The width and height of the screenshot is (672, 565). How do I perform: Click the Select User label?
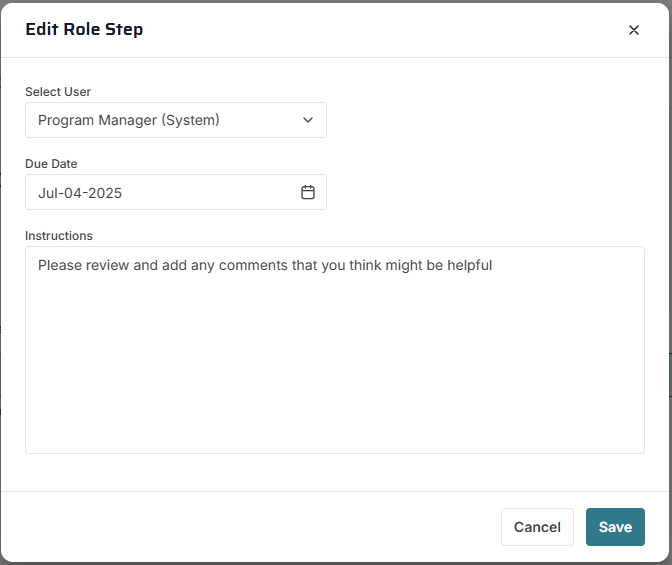coord(58,92)
